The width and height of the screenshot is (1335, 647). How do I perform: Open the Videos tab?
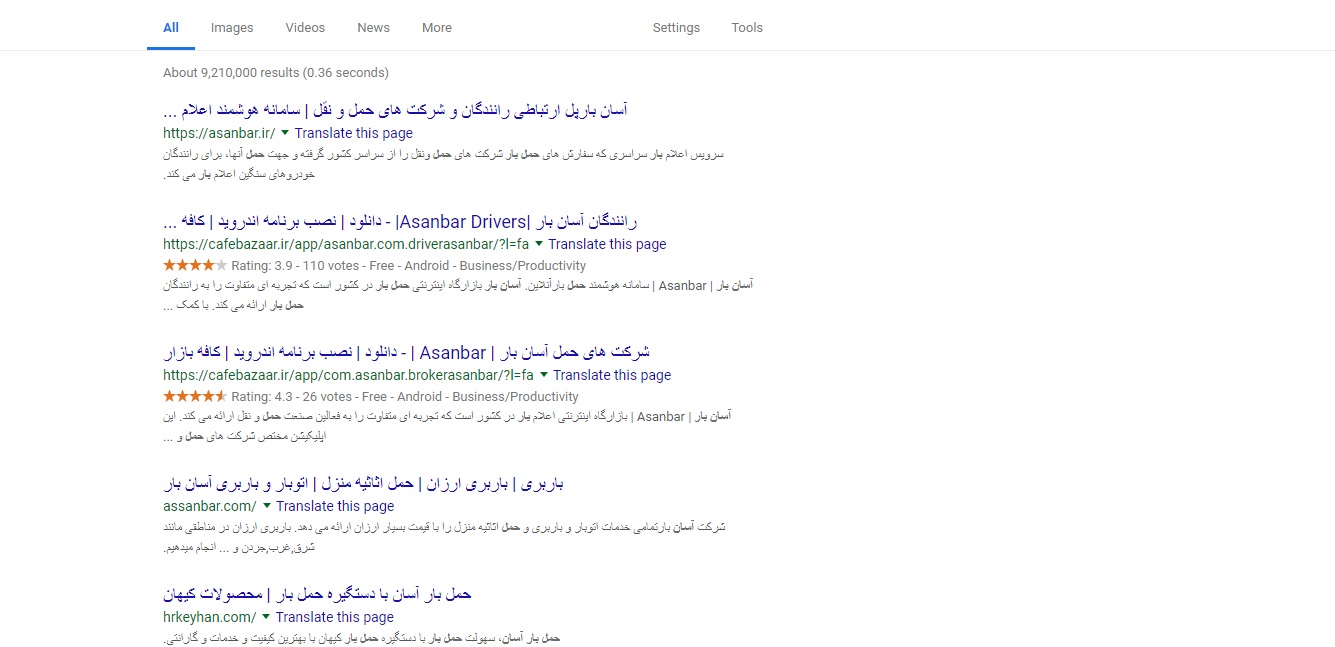tap(305, 28)
